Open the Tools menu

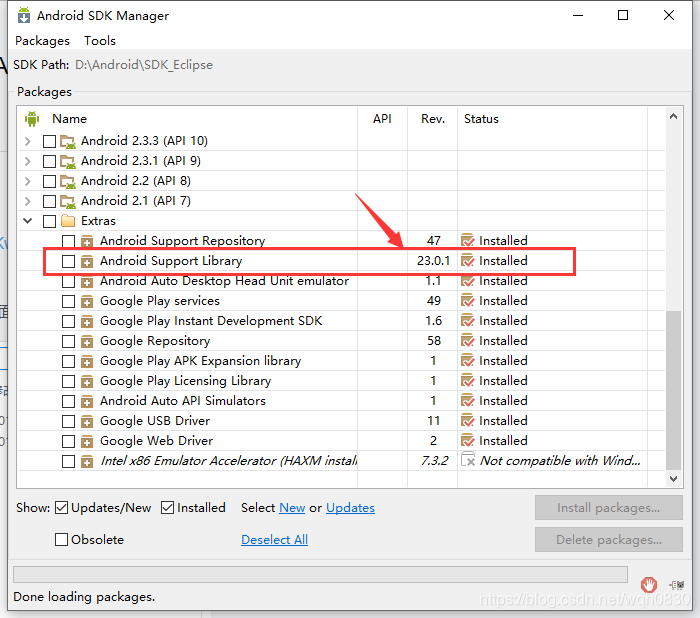(x=100, y=41)
